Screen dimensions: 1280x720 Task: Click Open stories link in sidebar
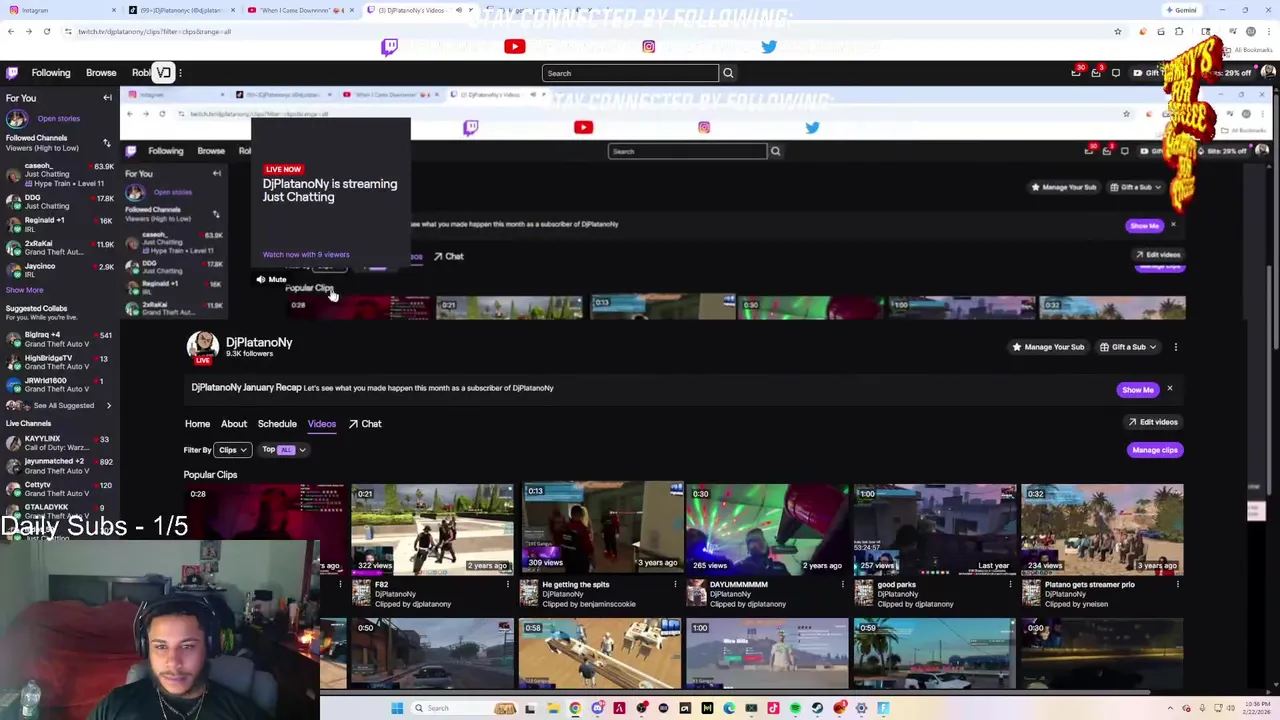(59, 118)
